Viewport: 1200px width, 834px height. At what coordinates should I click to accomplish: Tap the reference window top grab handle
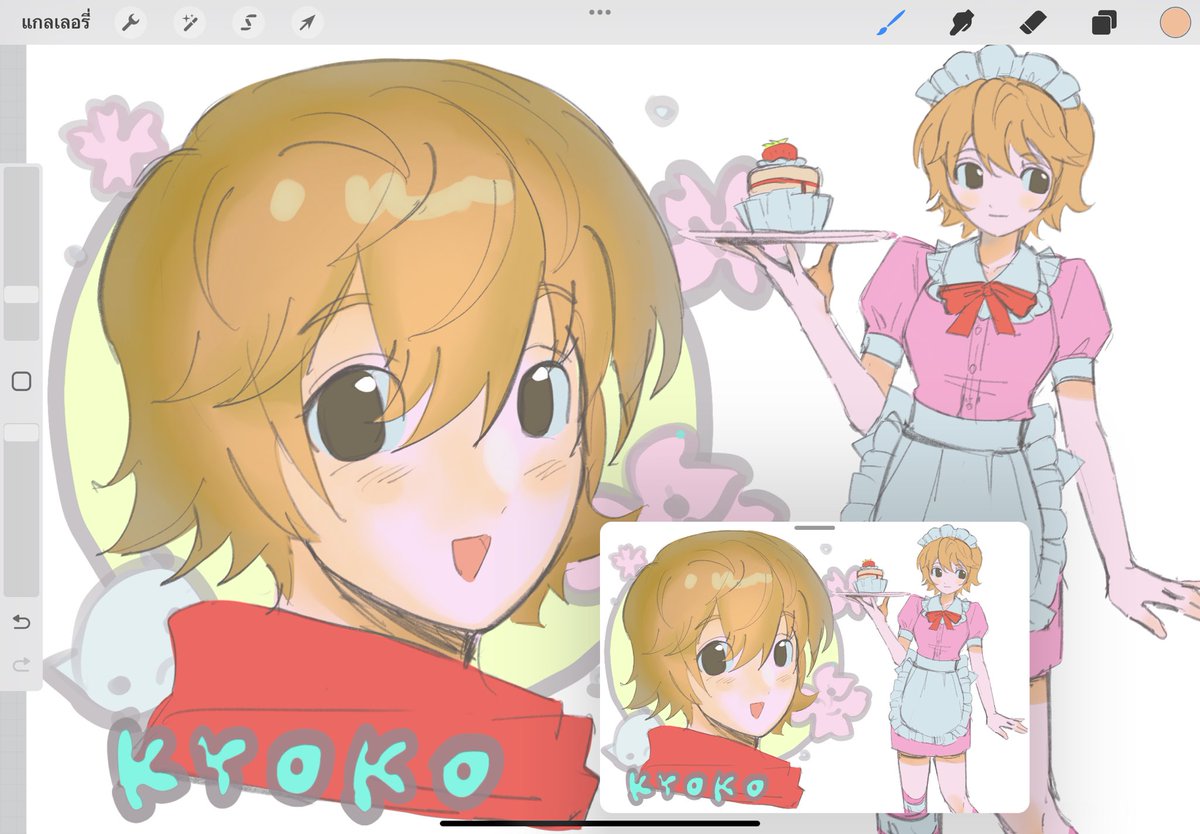pyautogui.click(x=815, y=527)
